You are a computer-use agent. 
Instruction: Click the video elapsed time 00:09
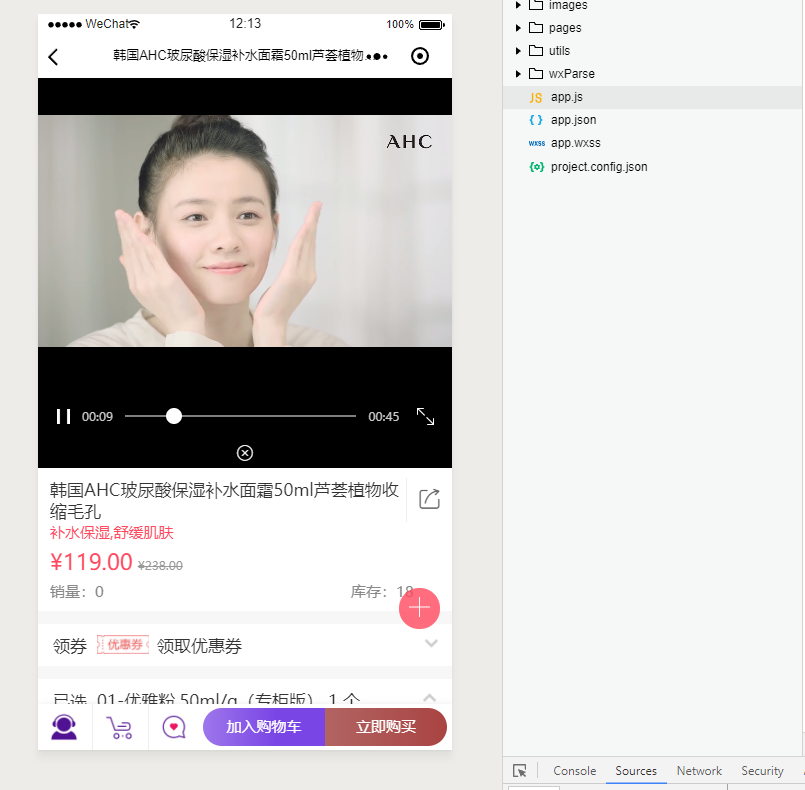pos(97,417)
